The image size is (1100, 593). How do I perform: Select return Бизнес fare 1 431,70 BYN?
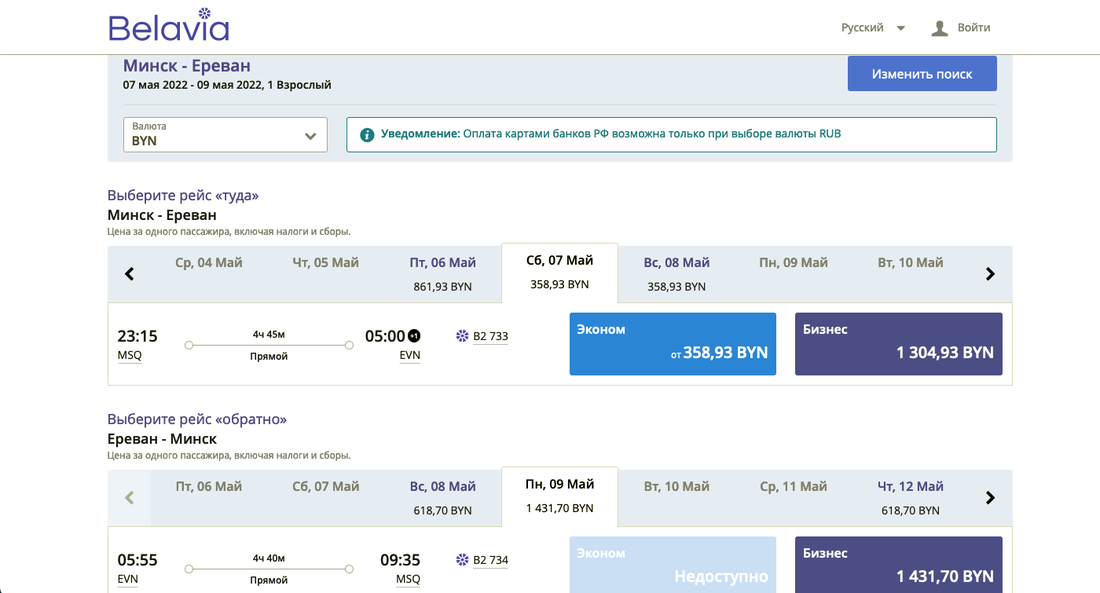[x=898, y=565]
